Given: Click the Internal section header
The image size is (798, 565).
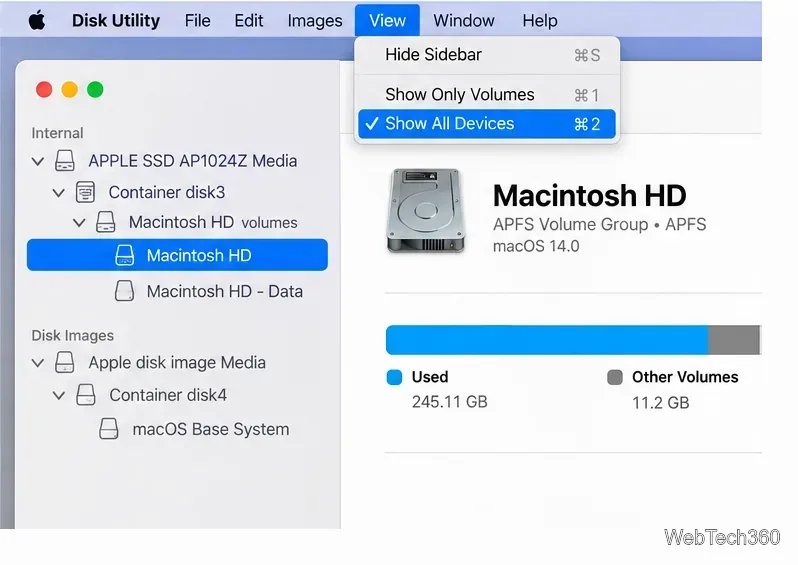Looking at the screenshot, I should pyautogui.click(x=57, y=133).
